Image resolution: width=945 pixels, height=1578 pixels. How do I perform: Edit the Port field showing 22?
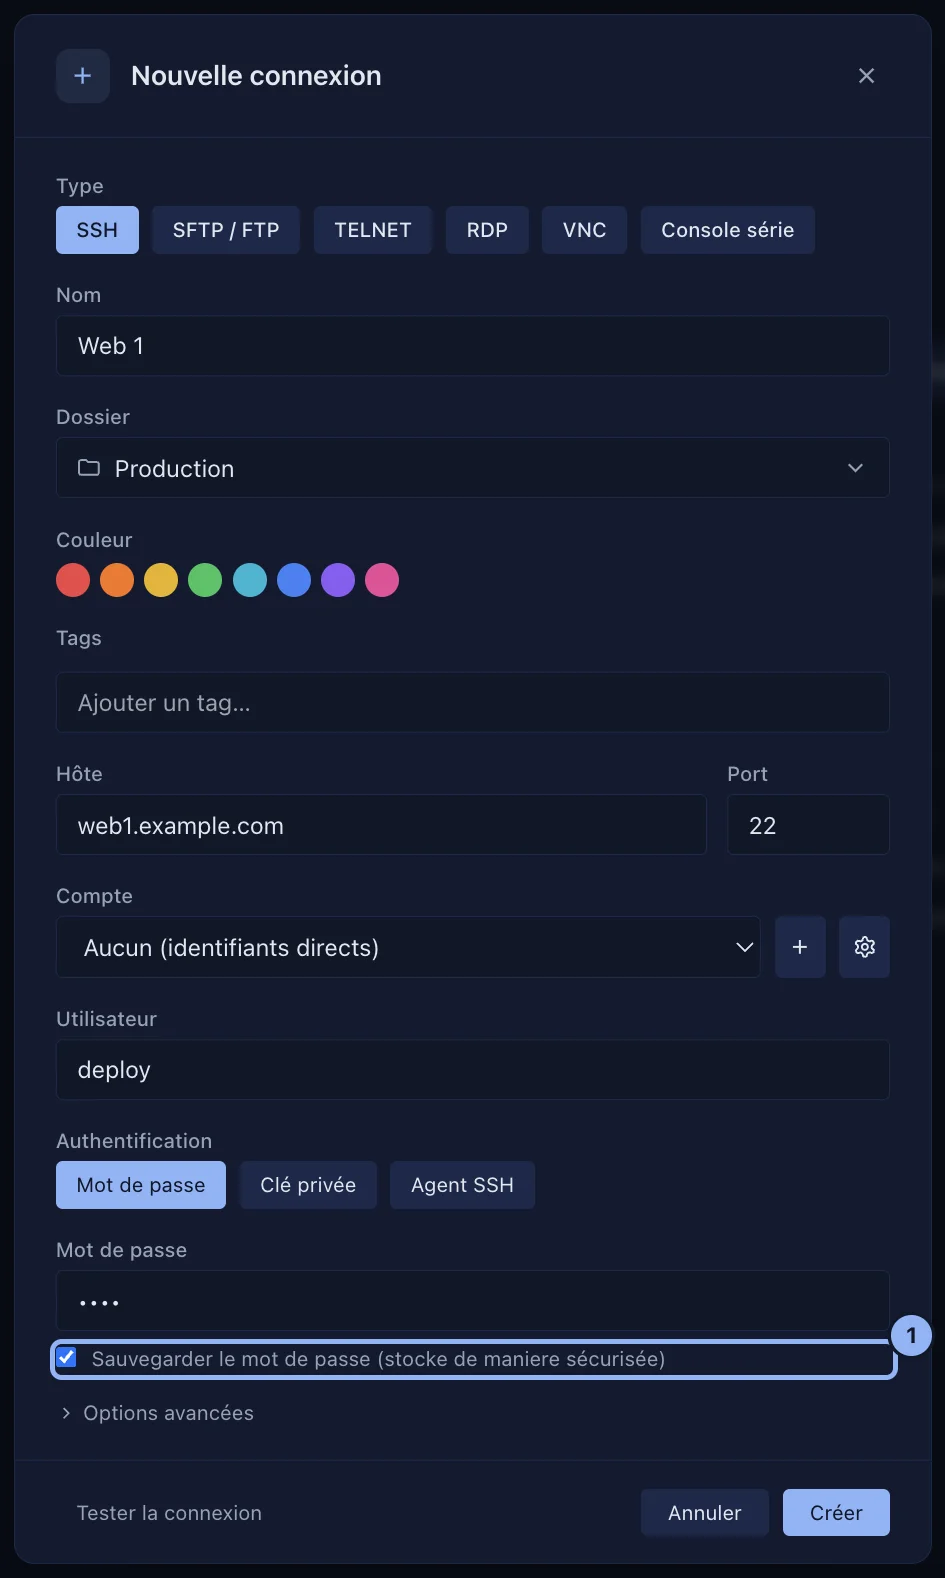[808, 825]
